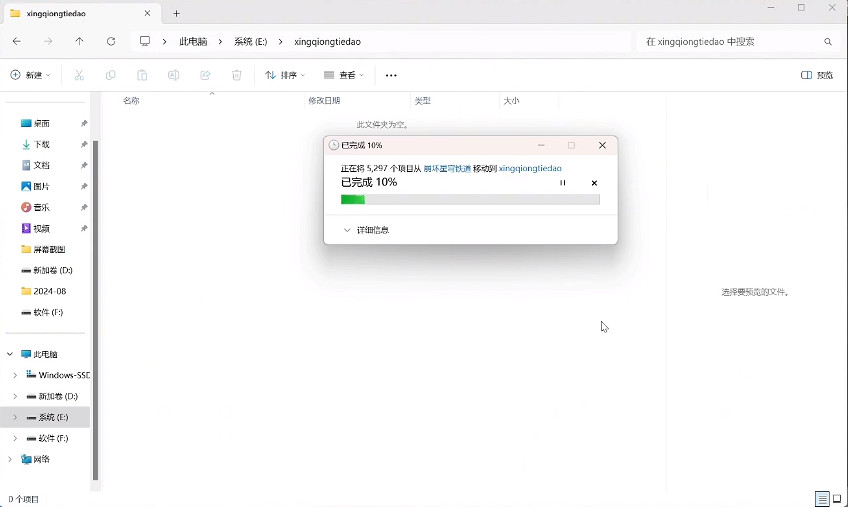This screenshot has width=848, height=507.
Task: Expand 系统 (E:) under 此电脑
Action: pyautogui.click(x=15, y=417)
